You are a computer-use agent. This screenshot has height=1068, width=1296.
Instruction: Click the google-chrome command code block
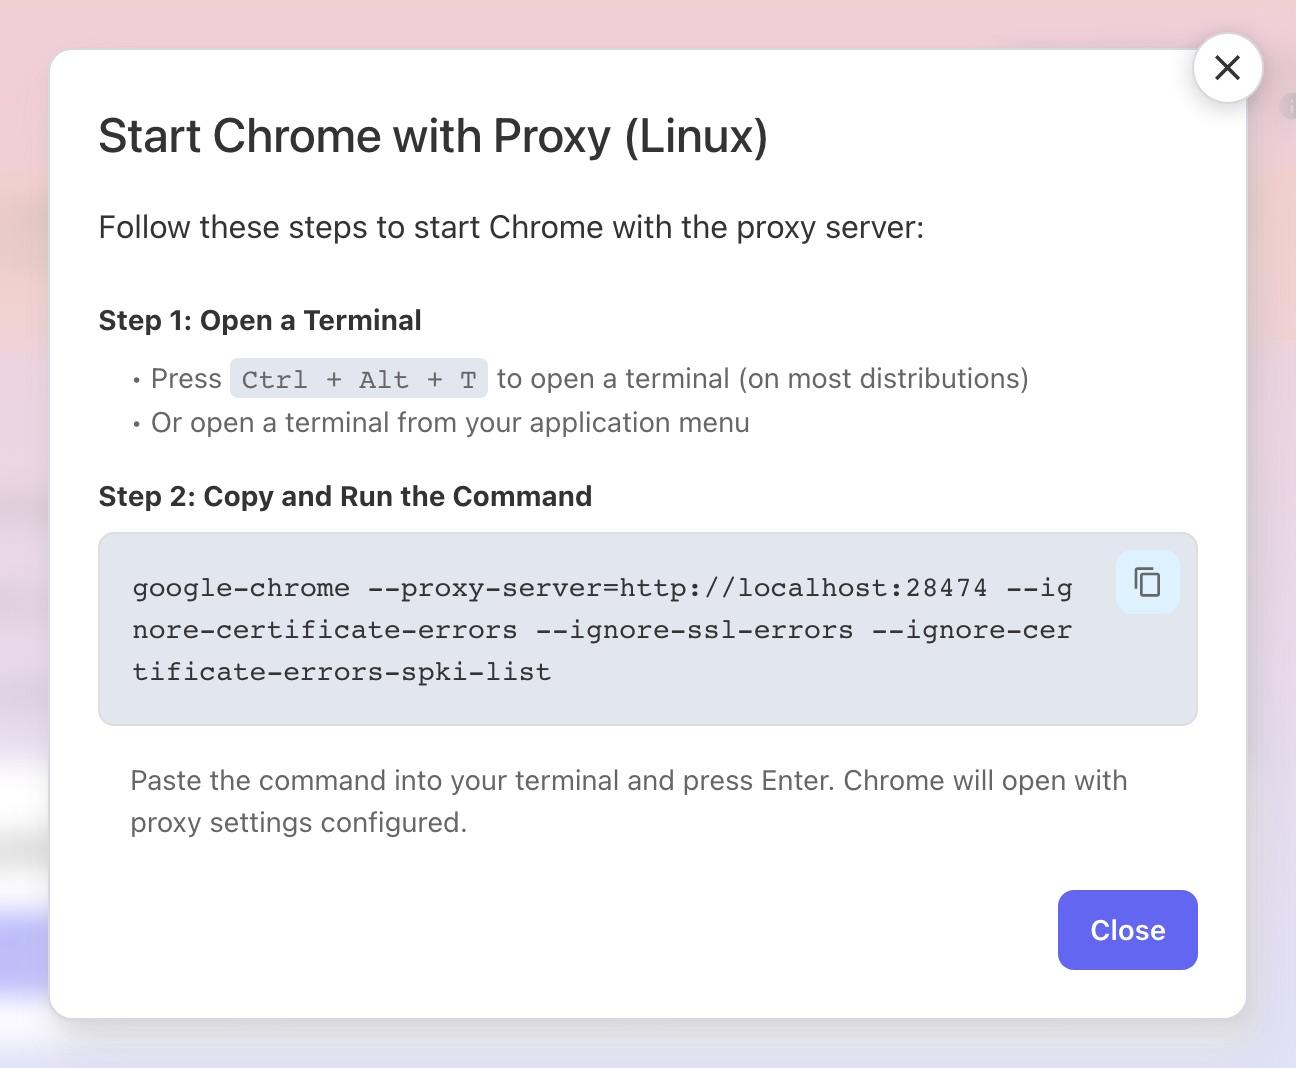[x=648, y=629]
